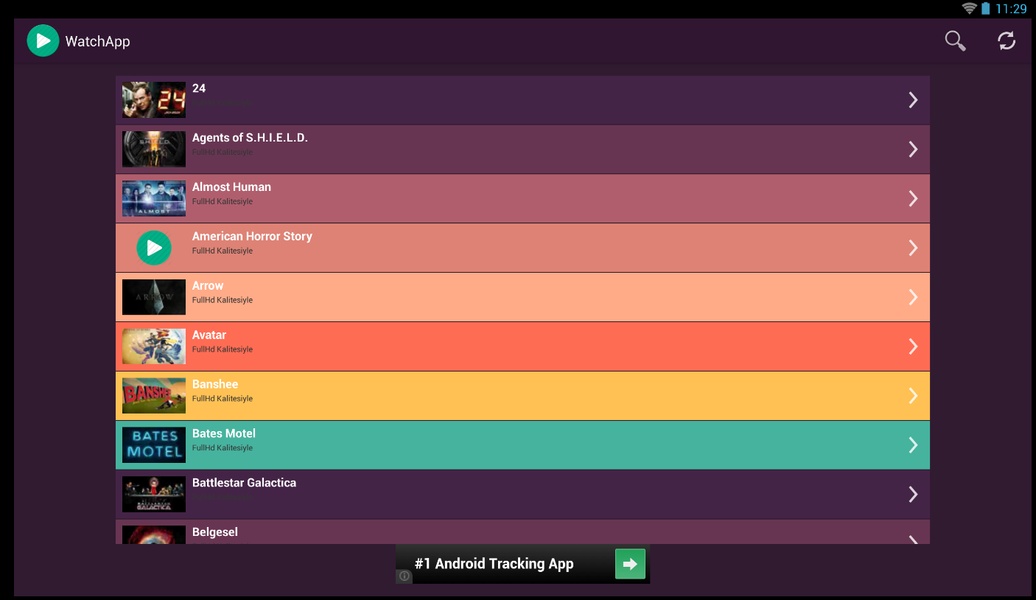Select the 'Banshee' title
The image size is (1036, 600).
[x=215, y=384]
